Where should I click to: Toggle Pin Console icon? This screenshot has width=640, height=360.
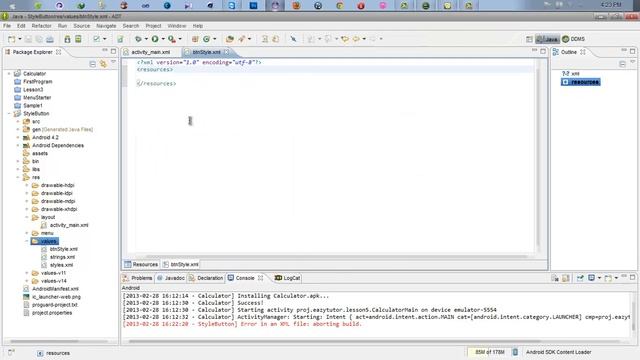pos(580,278)
